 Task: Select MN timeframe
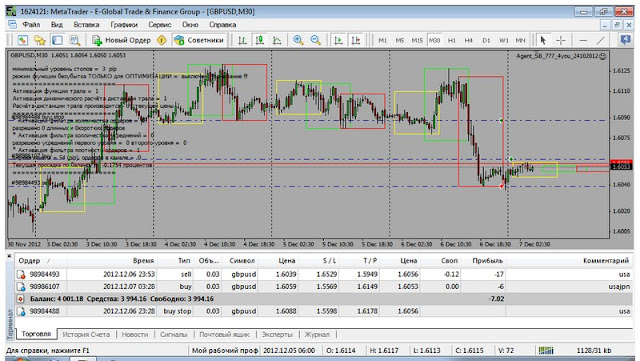pyautogui.click(x=520, y=40)
